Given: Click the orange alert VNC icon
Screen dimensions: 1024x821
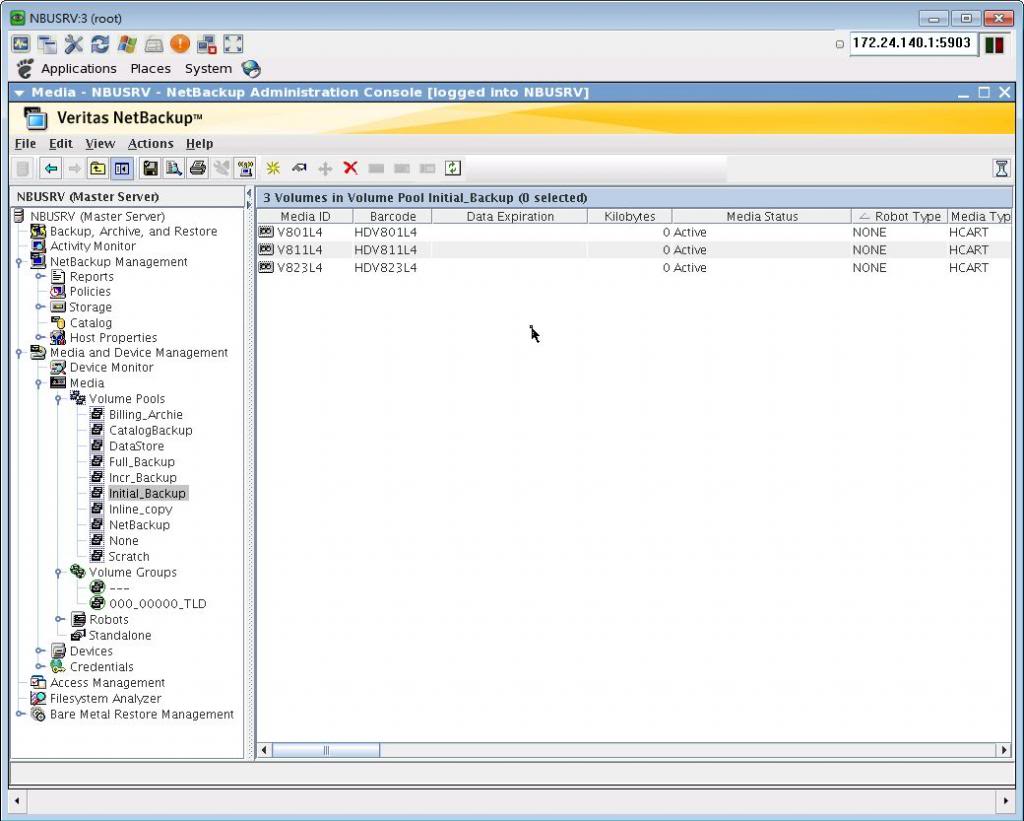Looking at the screenshot, I should tap(180, 44).
